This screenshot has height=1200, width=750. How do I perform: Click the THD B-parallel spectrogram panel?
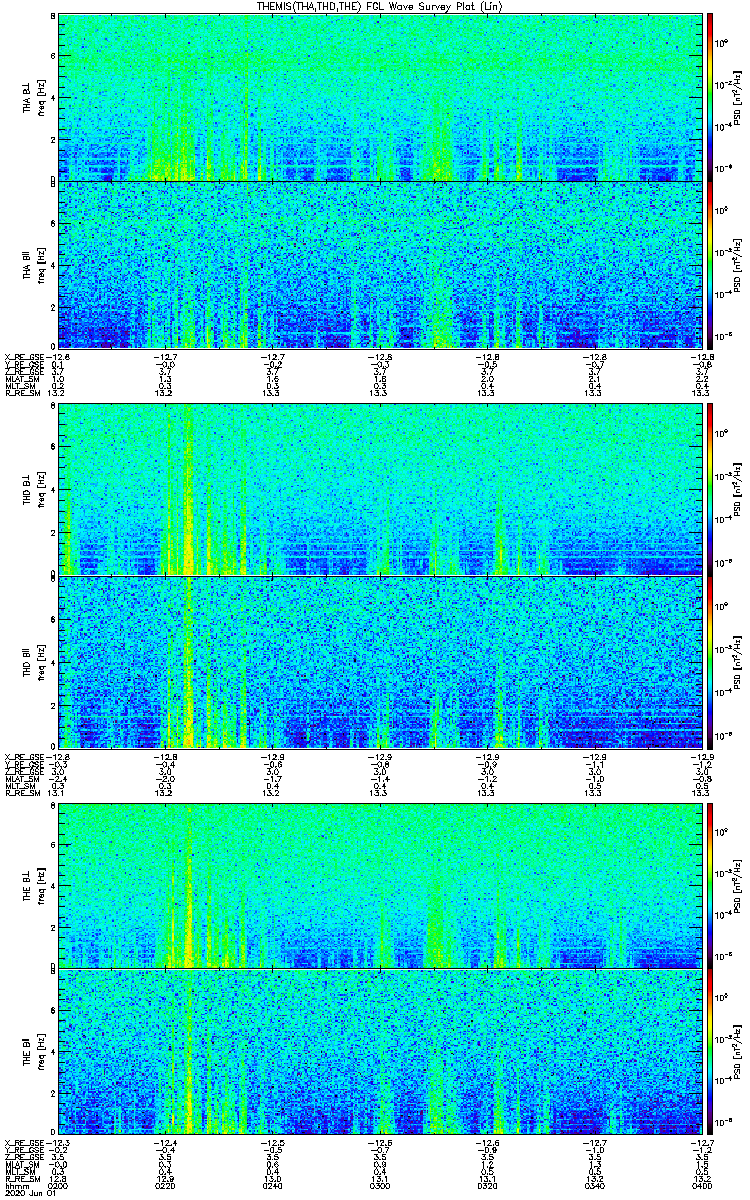[381, 660]
